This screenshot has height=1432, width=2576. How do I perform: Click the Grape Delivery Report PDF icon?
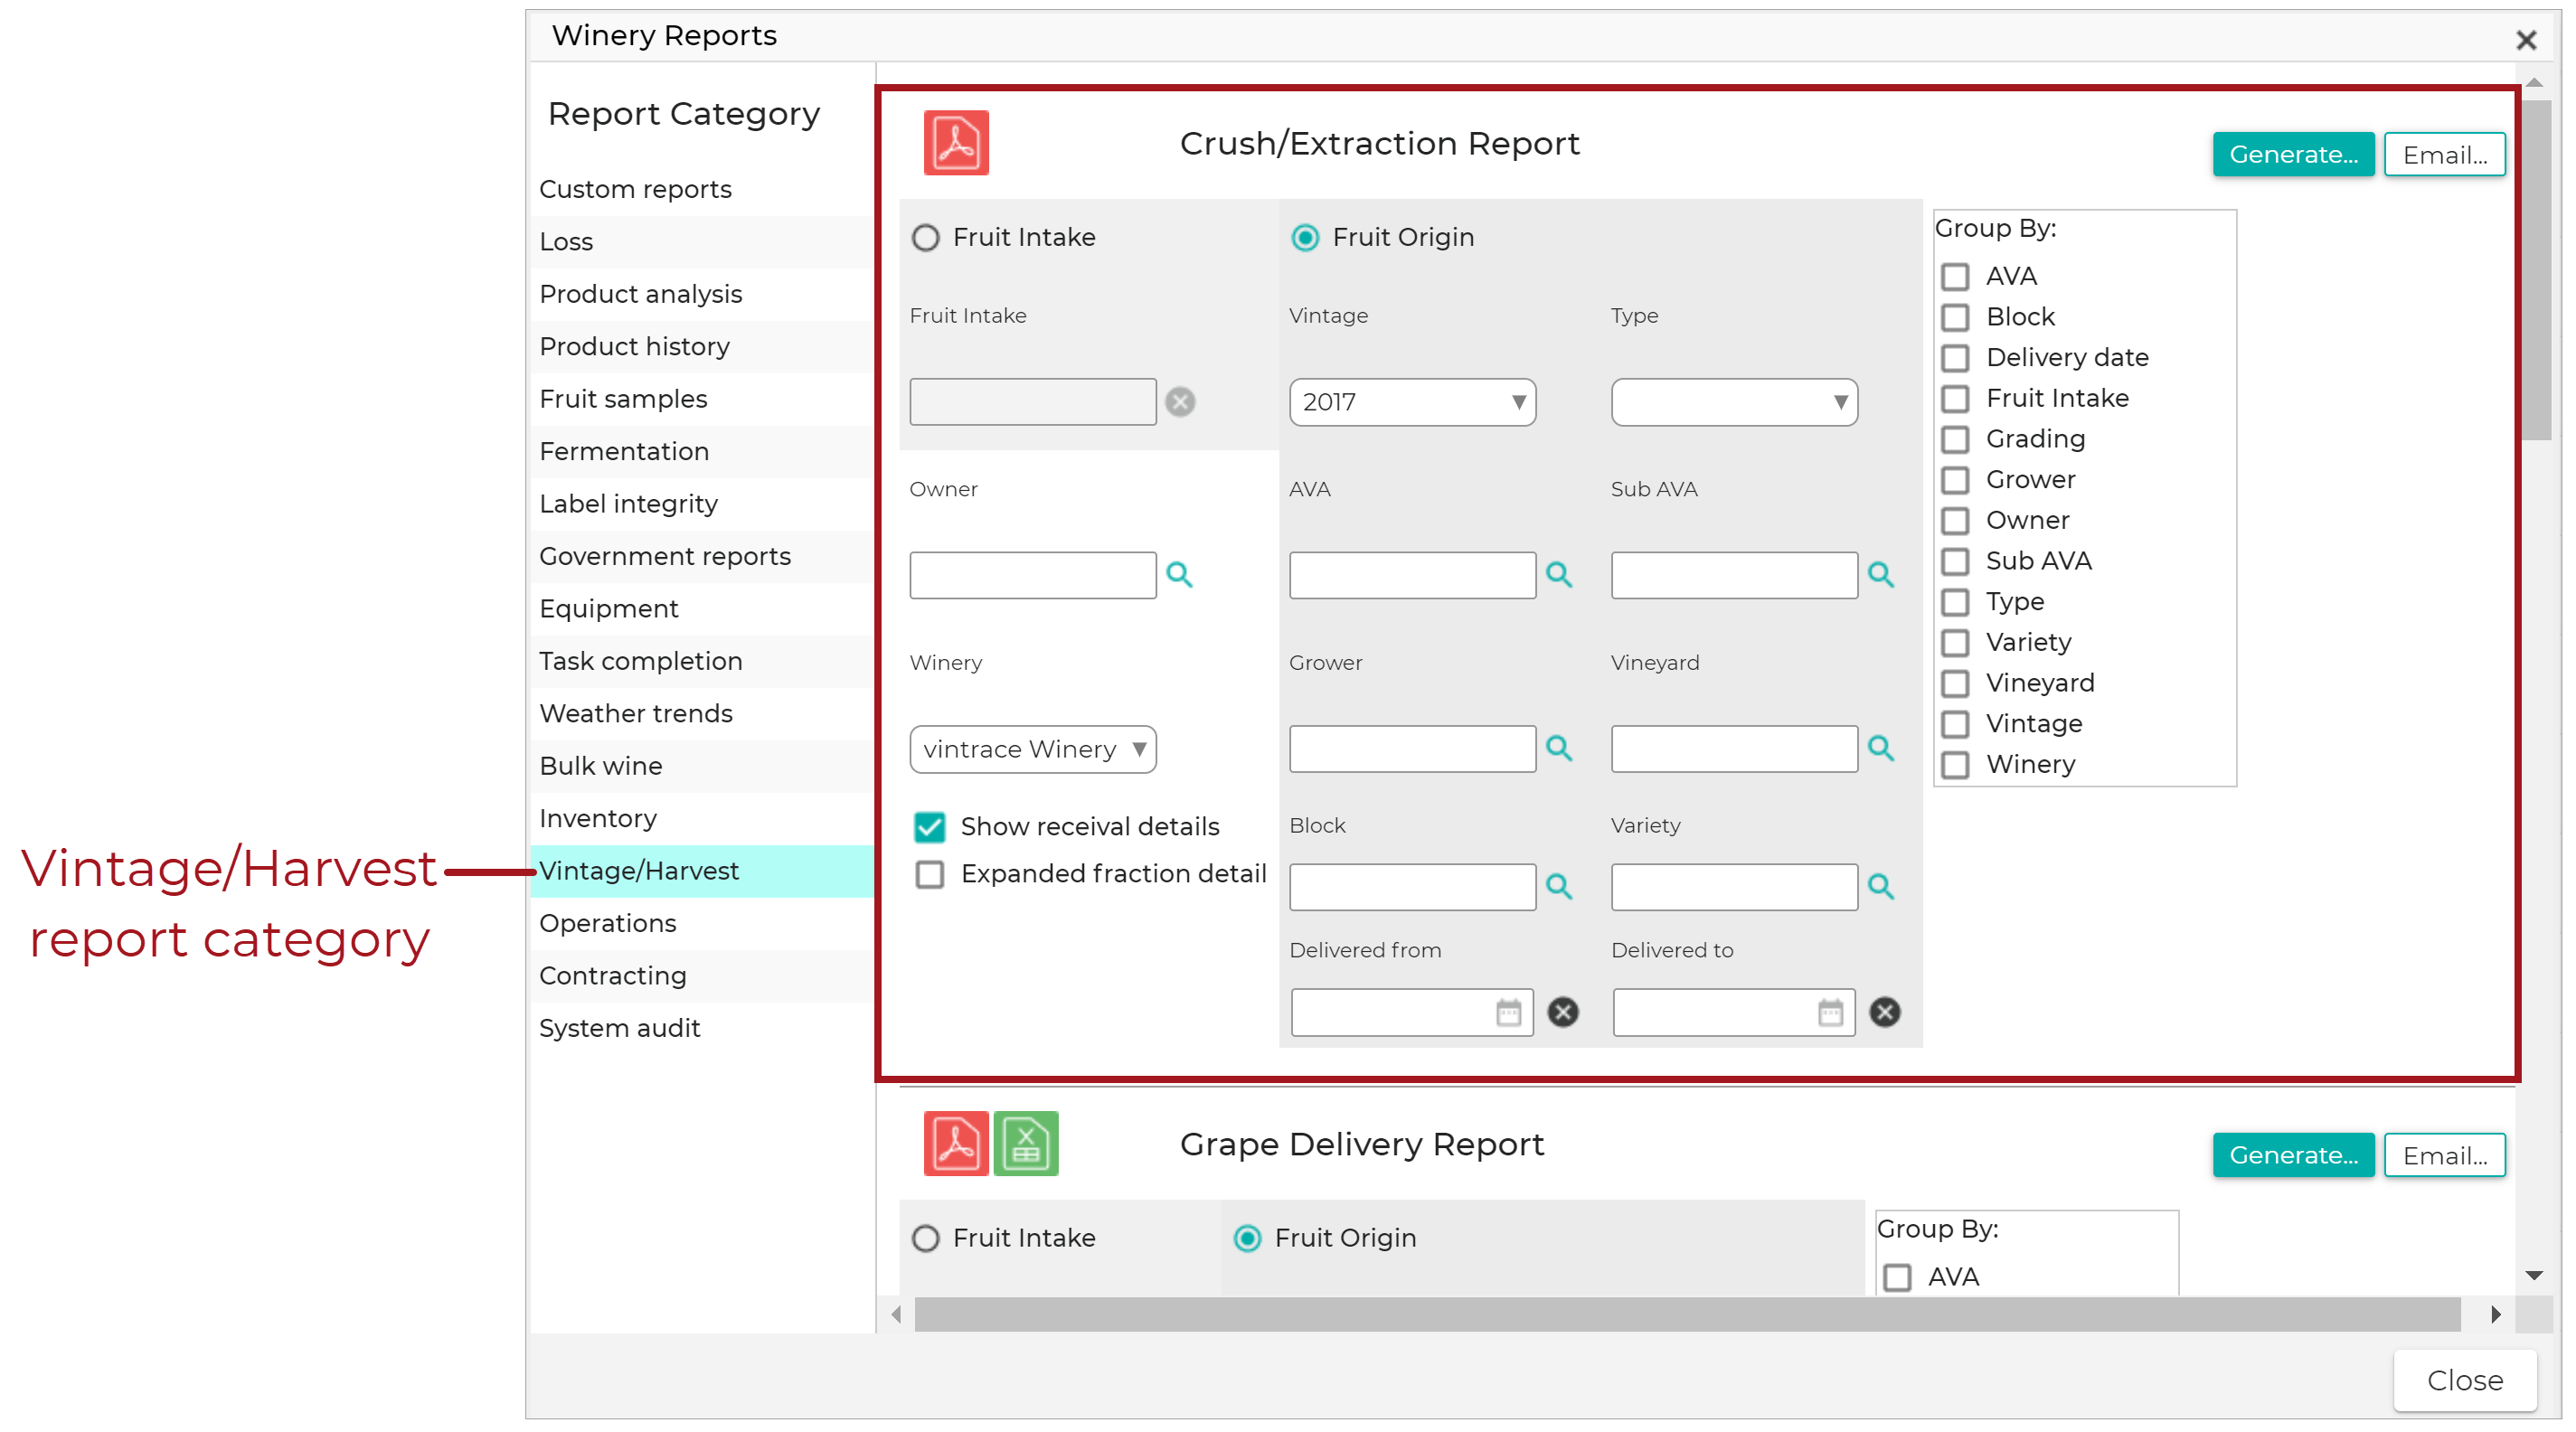click(x=955, y=1143)
